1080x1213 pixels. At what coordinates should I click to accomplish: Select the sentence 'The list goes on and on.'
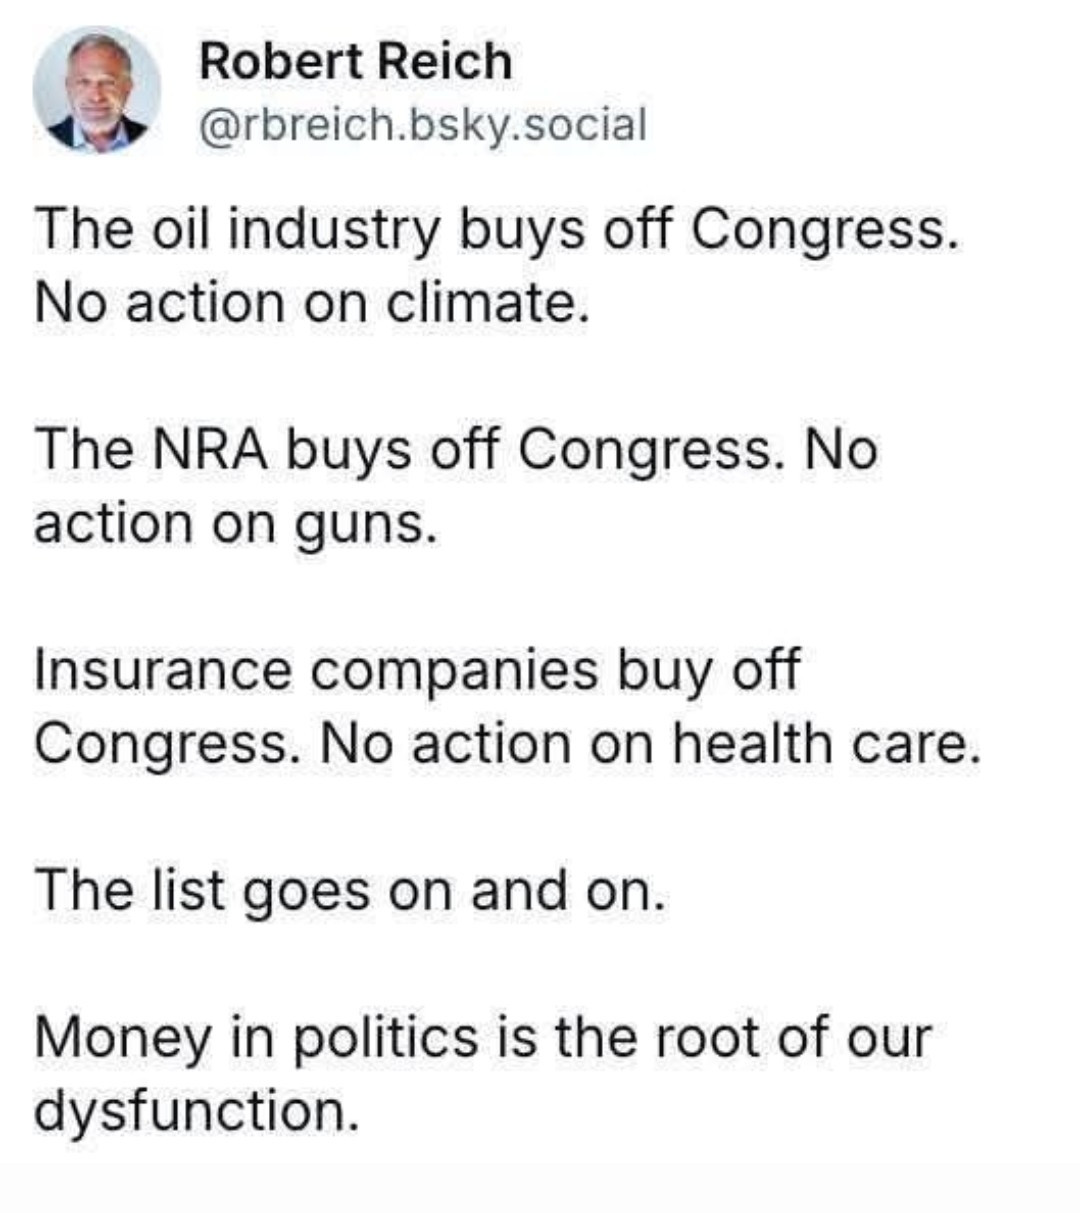click(349, 891)
